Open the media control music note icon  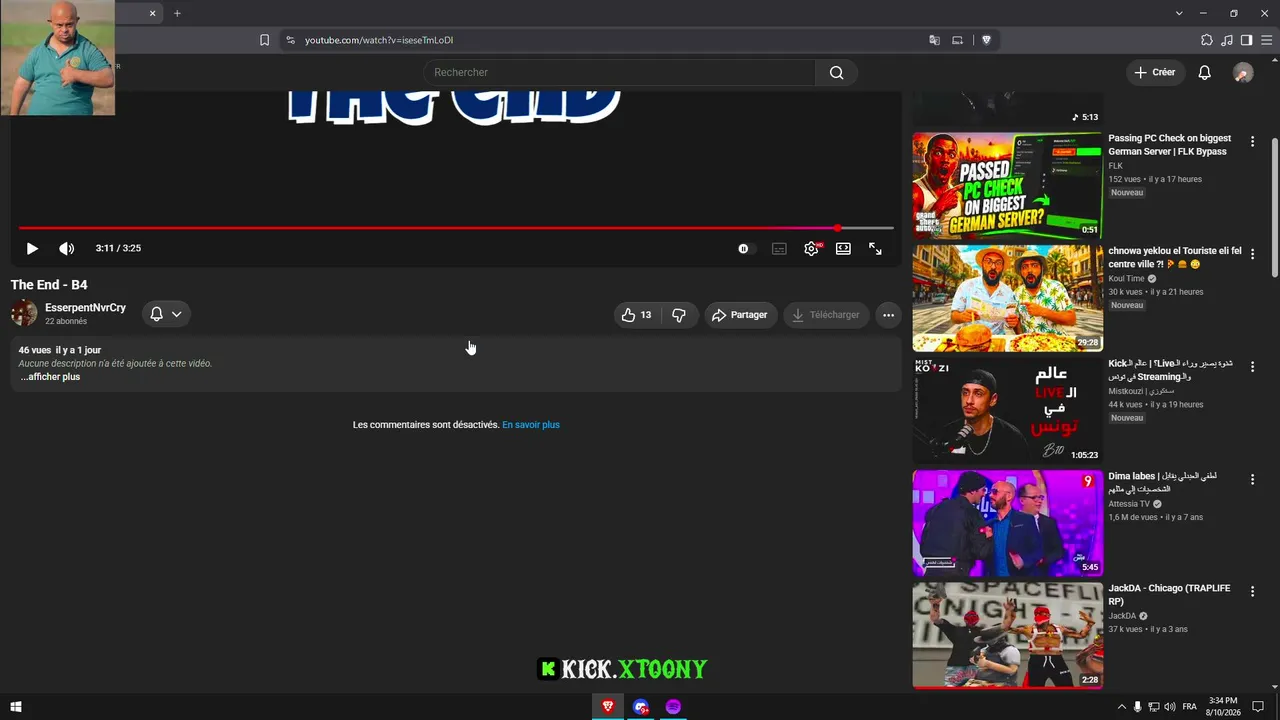tap(1227, 40)
